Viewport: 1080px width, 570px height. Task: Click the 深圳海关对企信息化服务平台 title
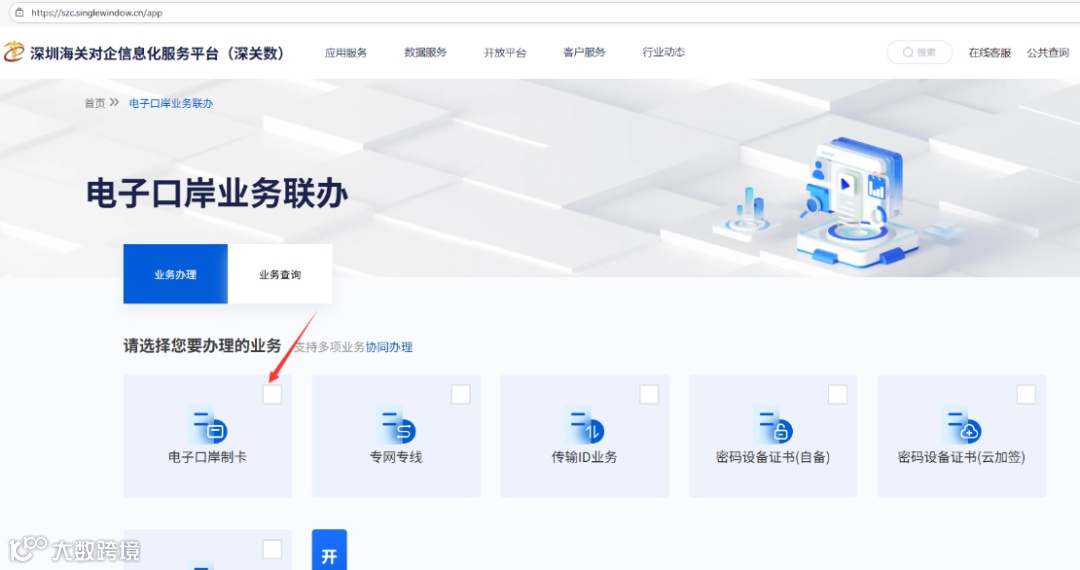pos(157,53)
